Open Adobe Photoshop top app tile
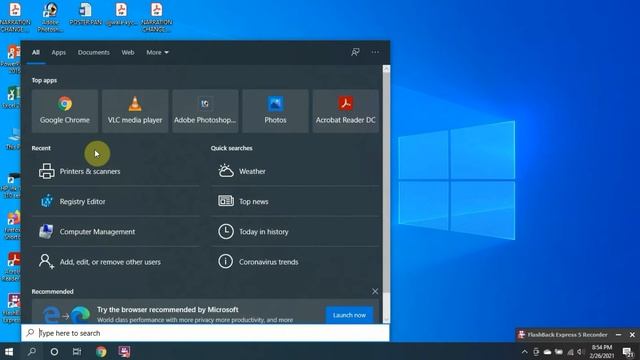 tap(205, 111)
